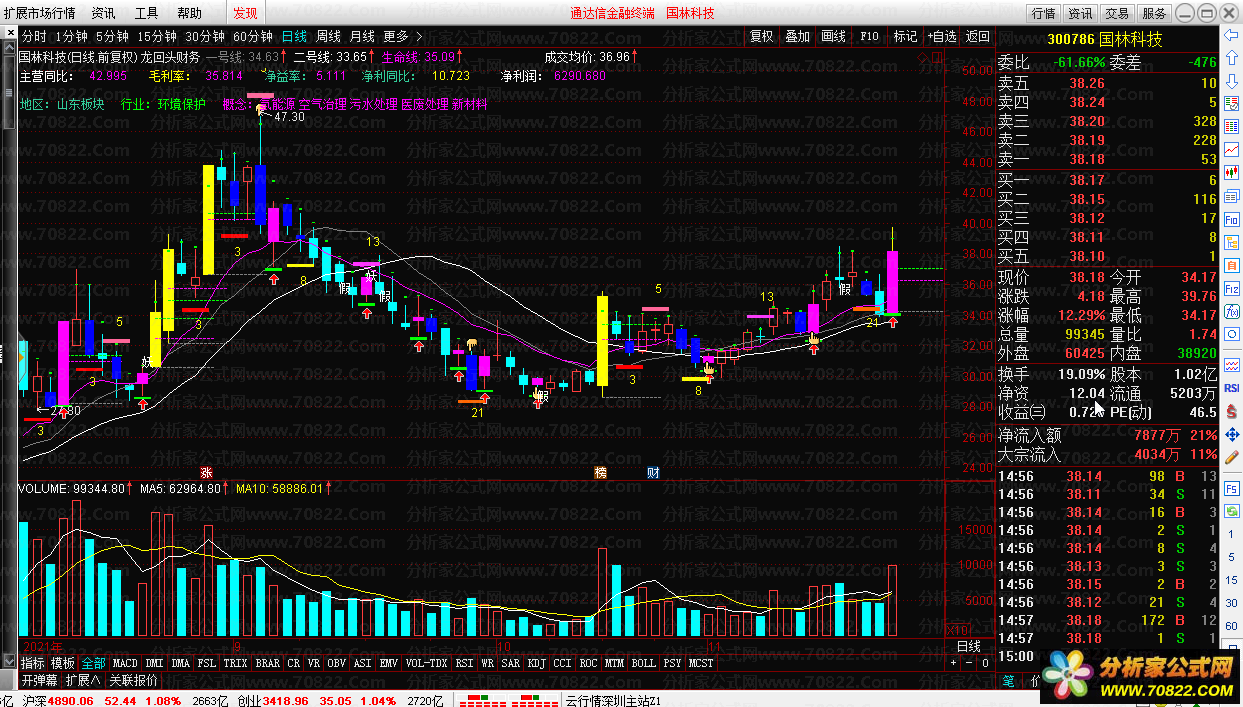The width and height of the screenshot is (1243, 707).
Task: Toggle 复权 price adjustment
Action: coord(762,36)
